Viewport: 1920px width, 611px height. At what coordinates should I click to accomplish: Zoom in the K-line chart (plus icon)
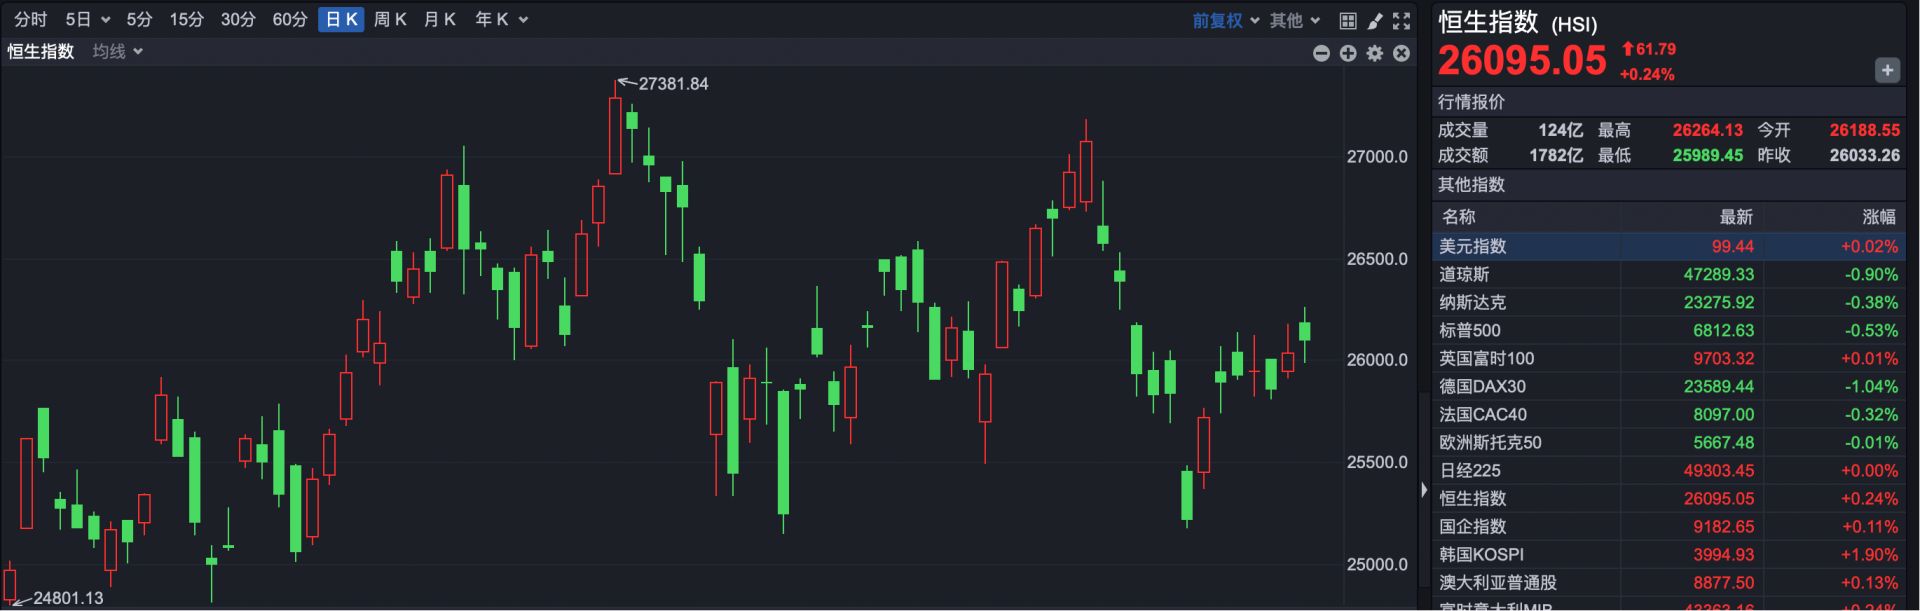point(1348,53)
